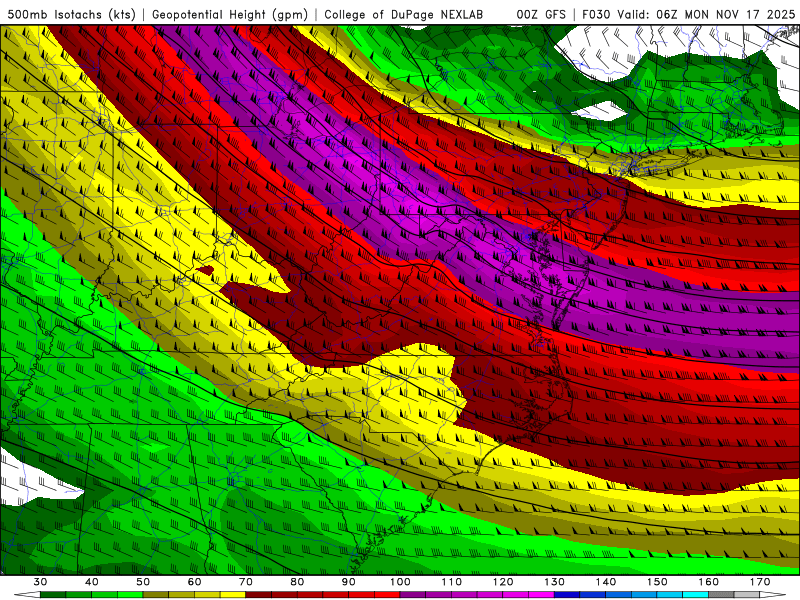Click the 40 label on the color scale
Image resolution: width=800 pixels, height=600 pixels.
(x=92, y=582)
